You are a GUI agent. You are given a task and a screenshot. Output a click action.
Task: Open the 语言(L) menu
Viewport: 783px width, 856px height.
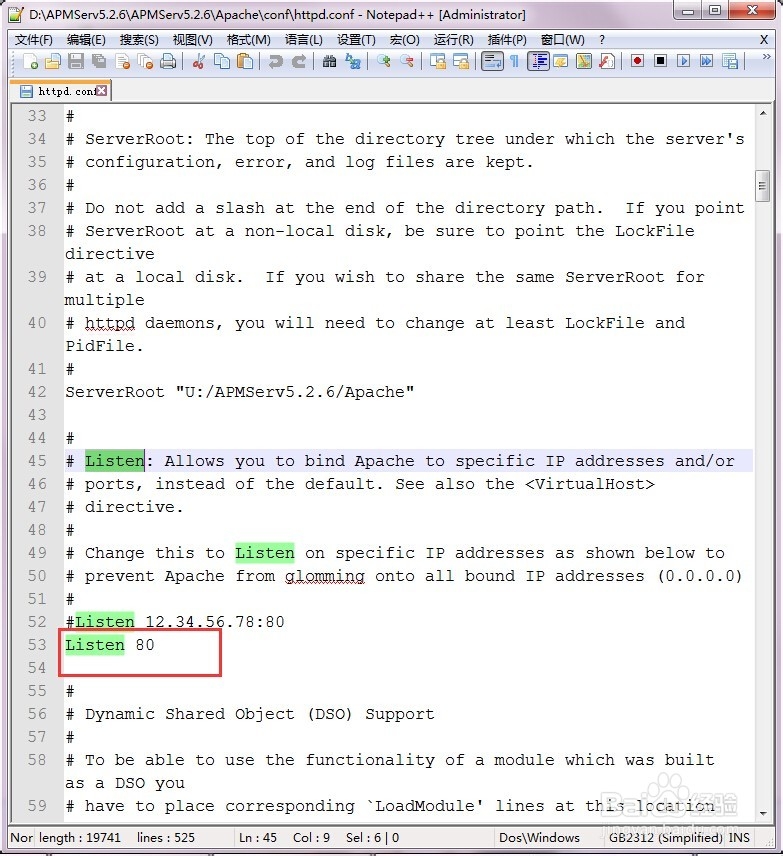tap(304, 39)
